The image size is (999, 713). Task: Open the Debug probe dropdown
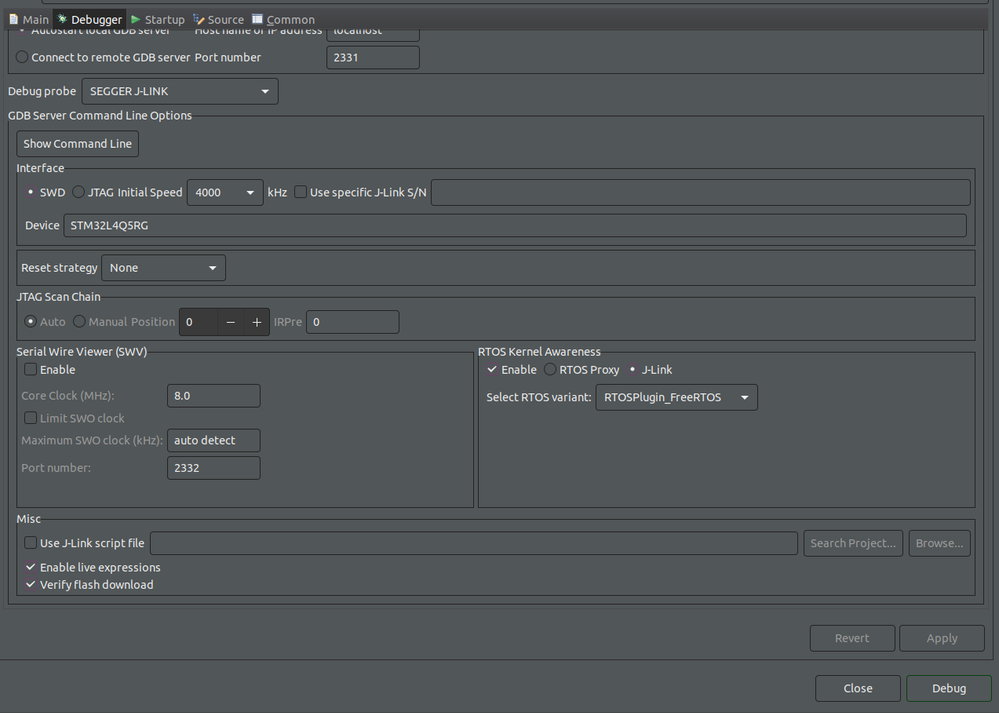point(180,91)
